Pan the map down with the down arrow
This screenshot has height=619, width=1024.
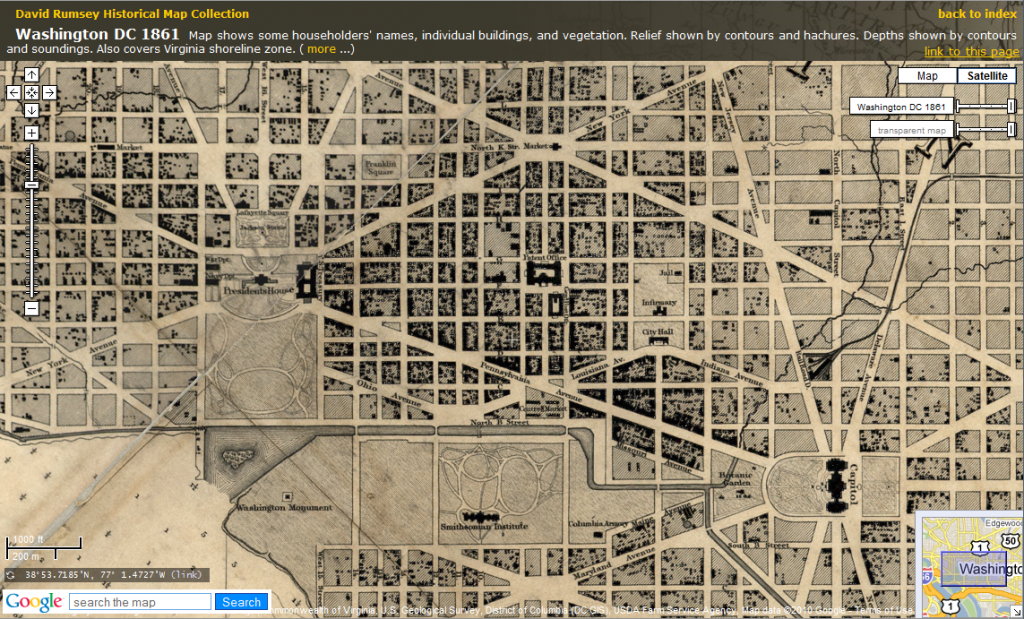click(x=31, y=110)
